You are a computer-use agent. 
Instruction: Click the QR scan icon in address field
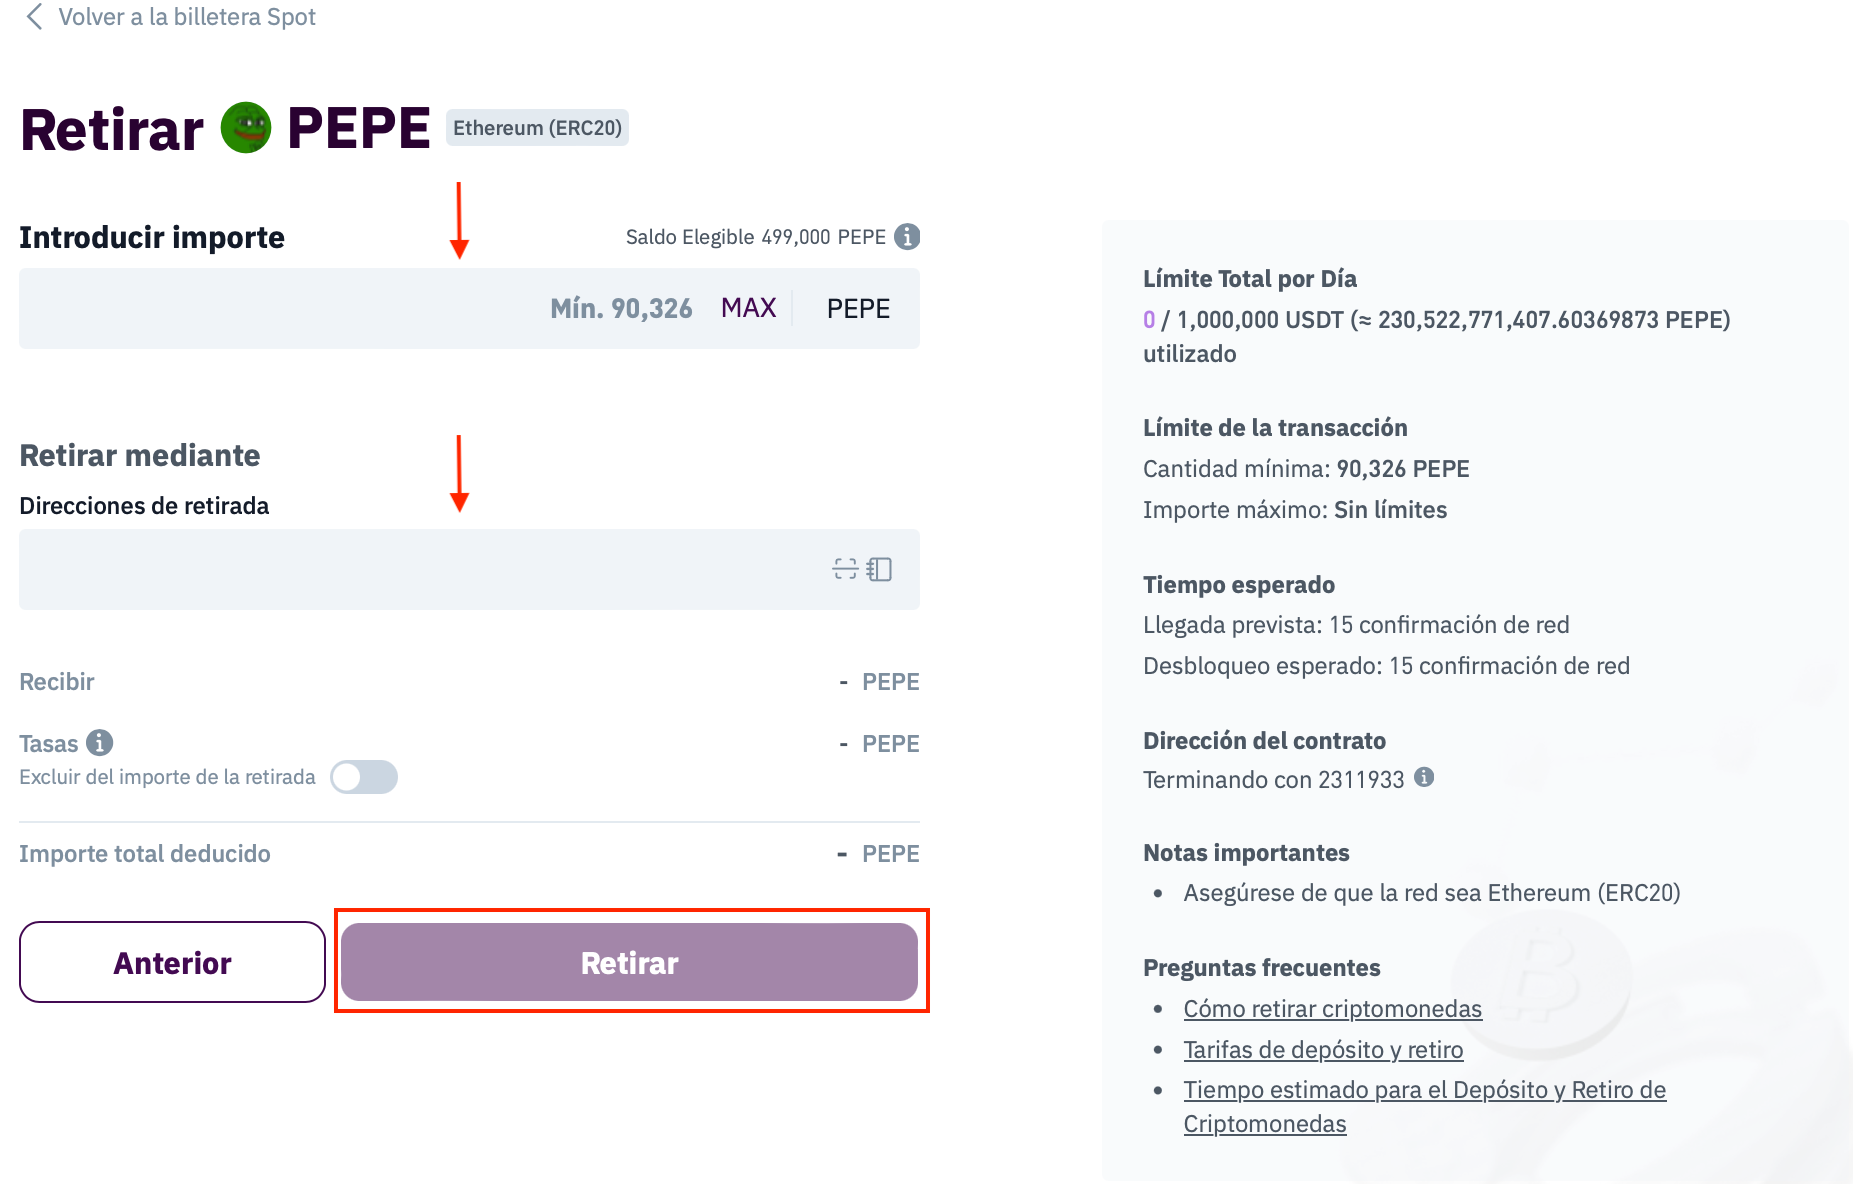pyautogui.click(x=845, y=569)
